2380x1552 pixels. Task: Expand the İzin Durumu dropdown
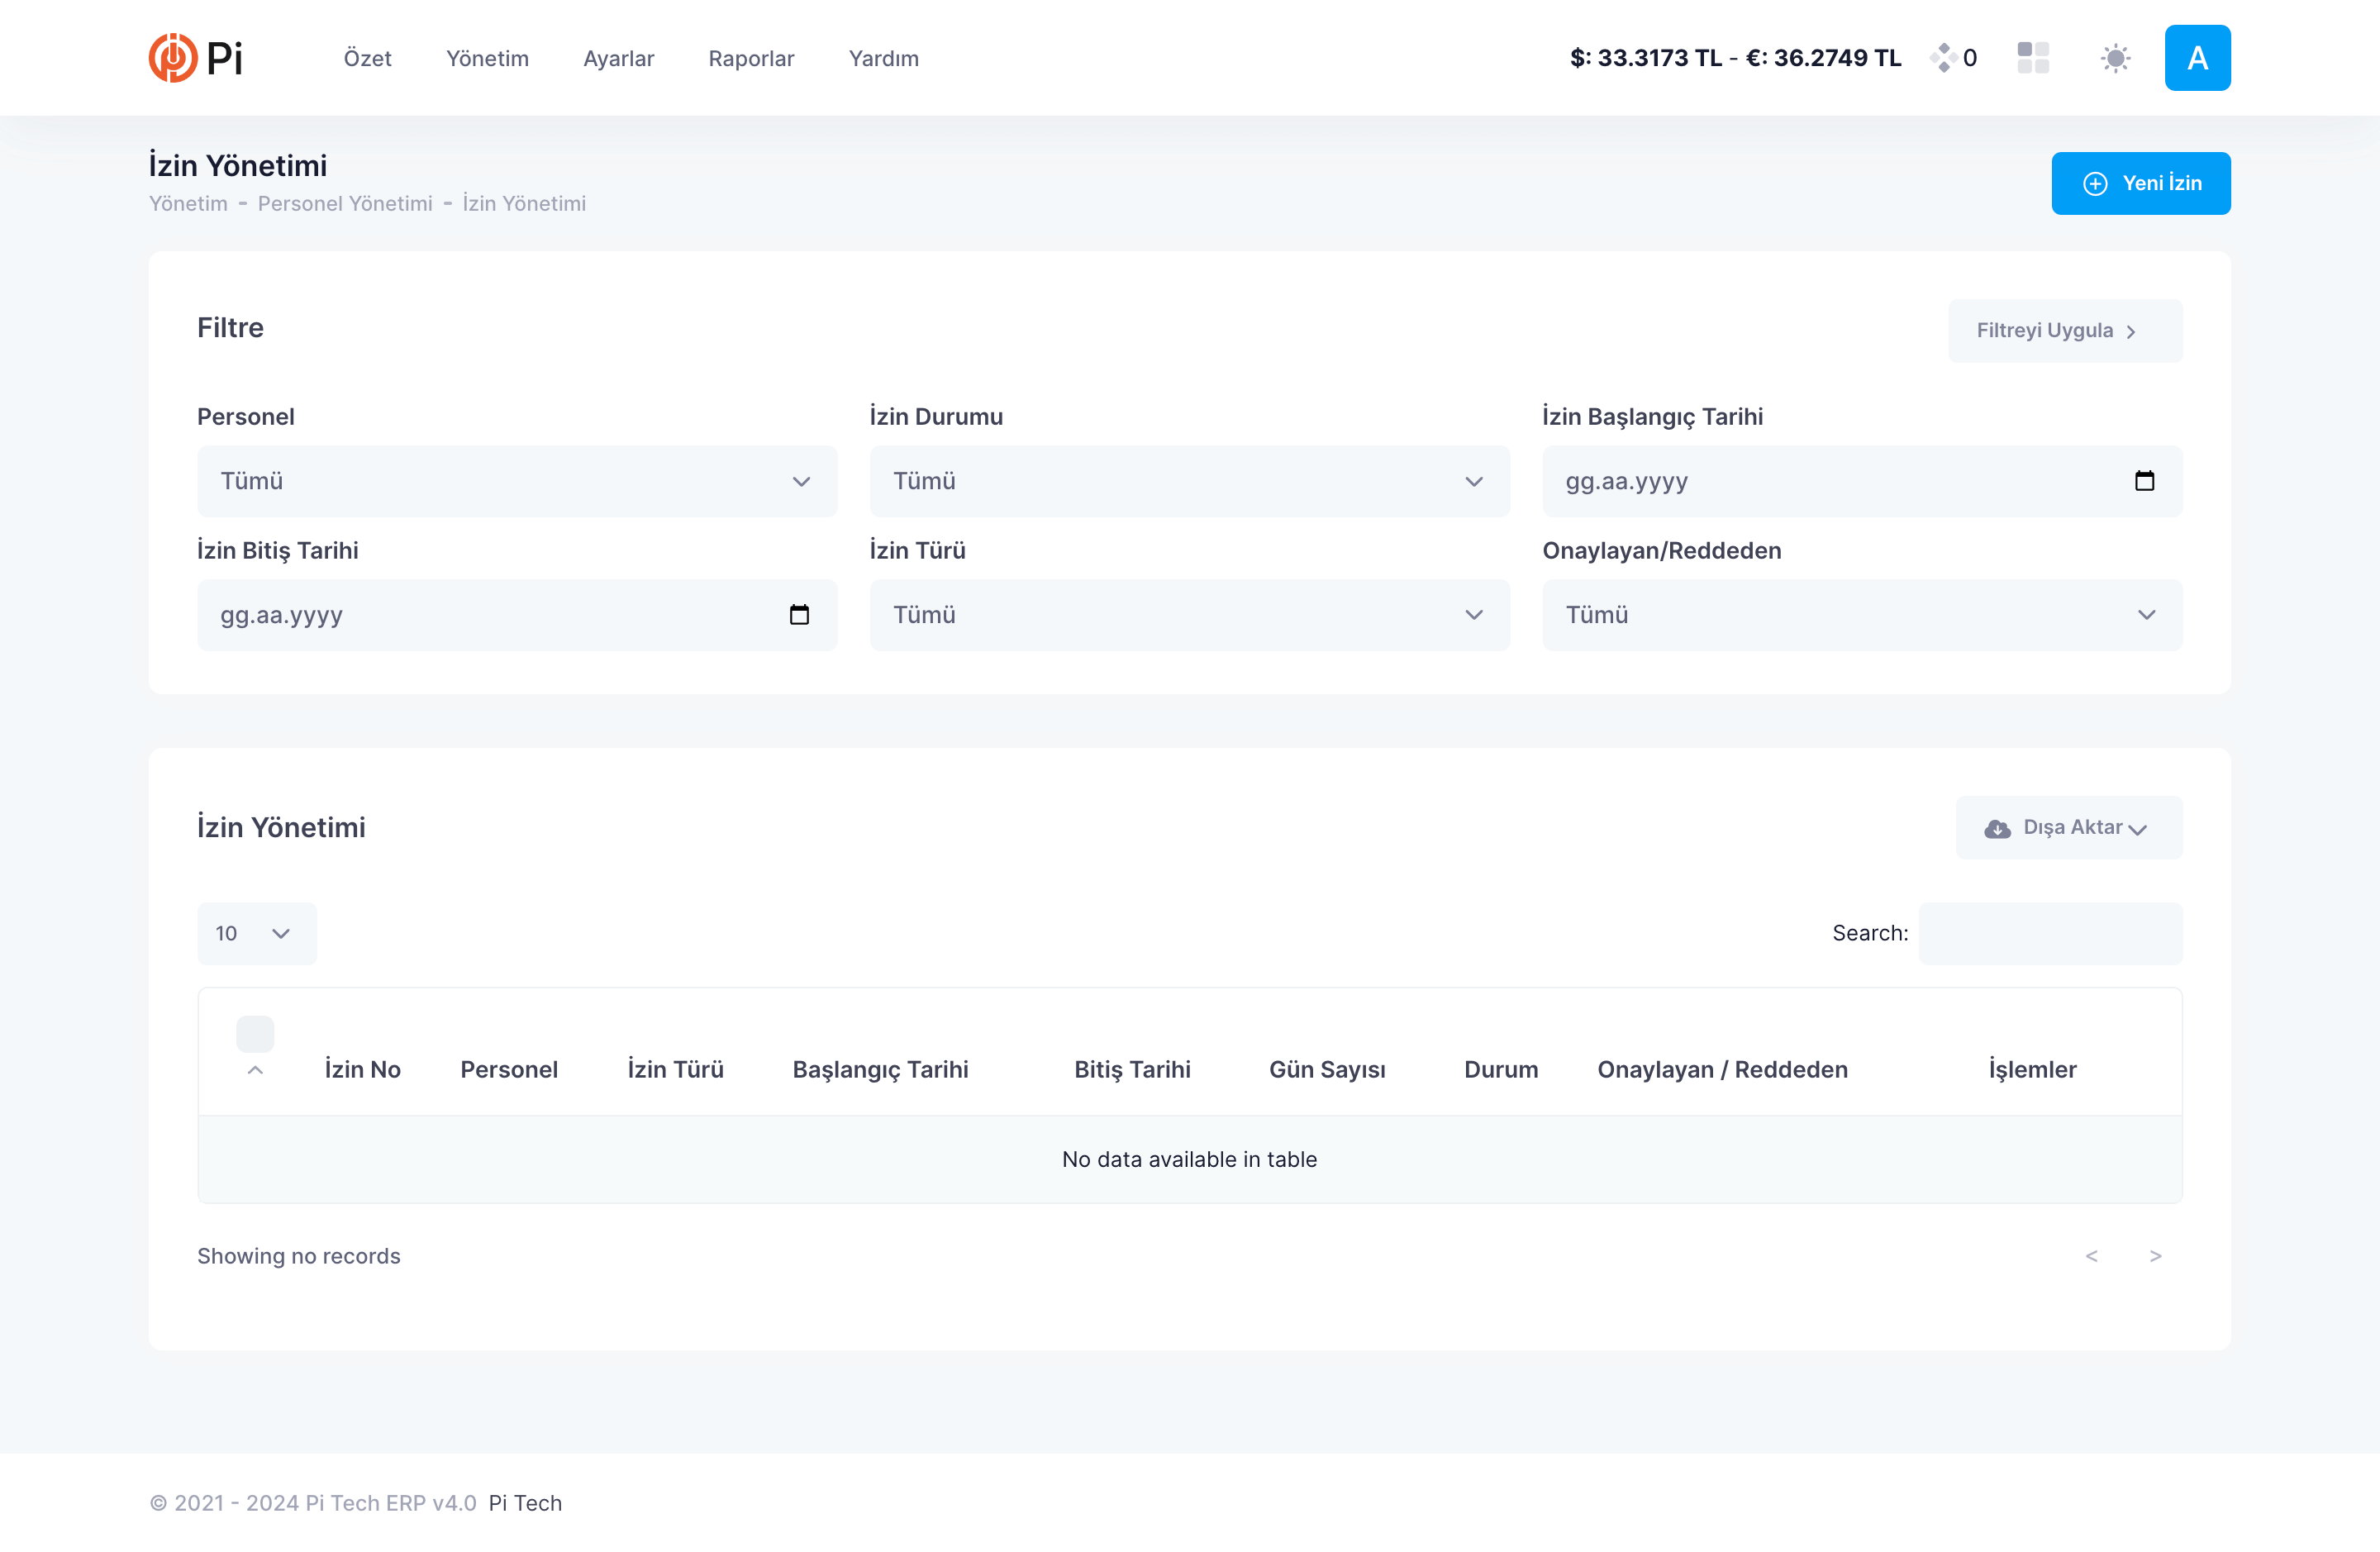(x=1189, y=481)
